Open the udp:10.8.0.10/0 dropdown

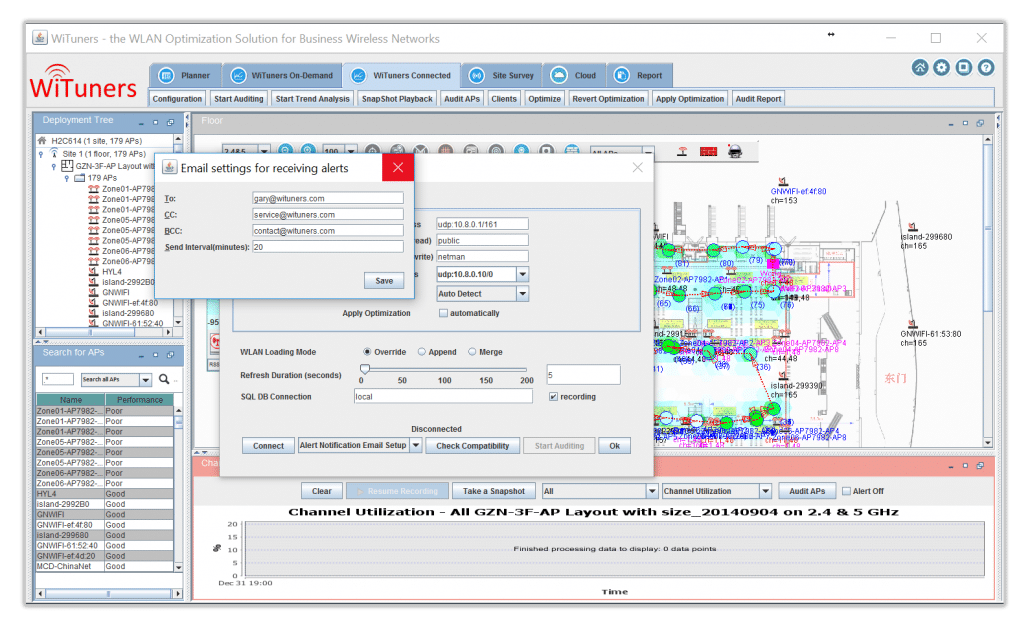523,275
